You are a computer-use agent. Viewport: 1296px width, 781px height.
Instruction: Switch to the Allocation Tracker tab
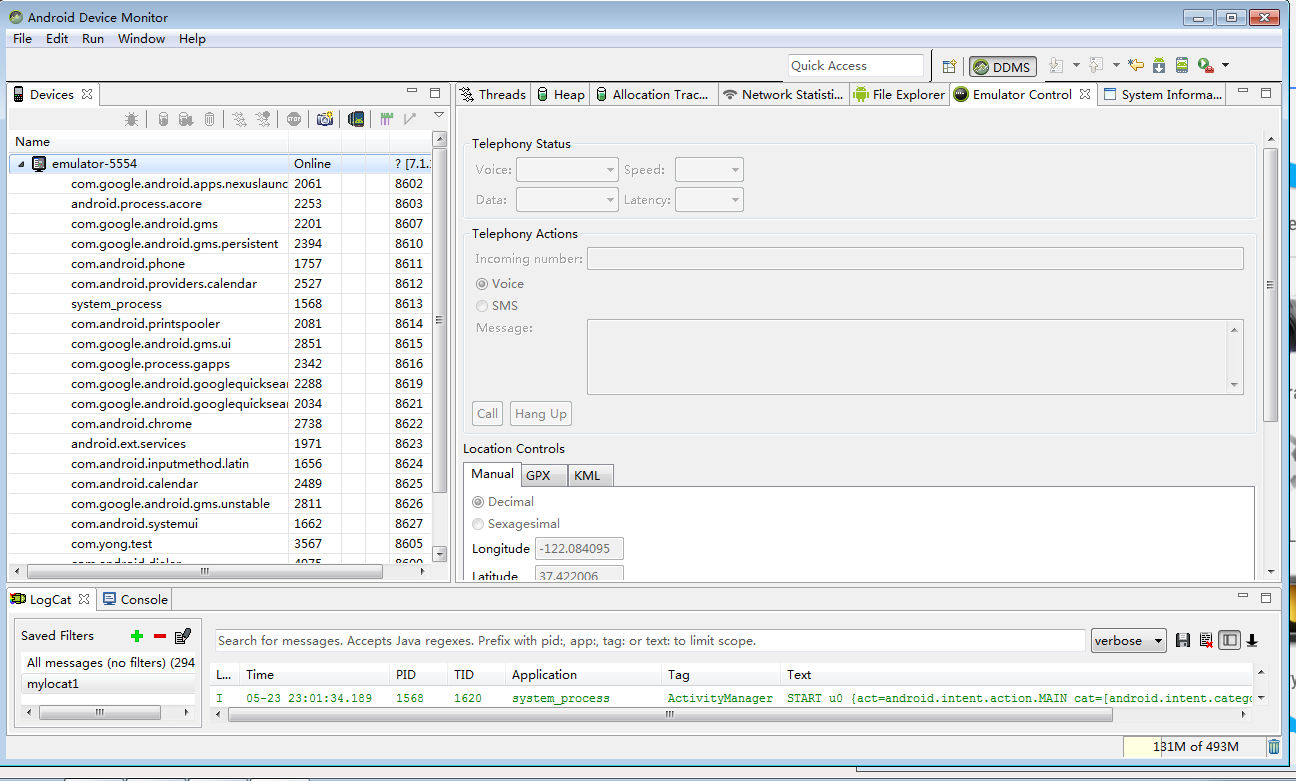(652, 95)
